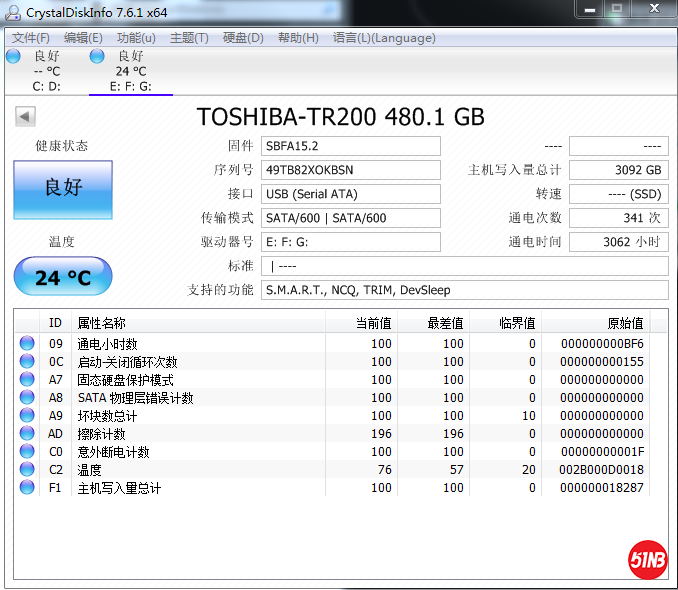This screenshot has width=678, height=590.
Task: Click status orb for attribute C0
Action: [27, 451]
